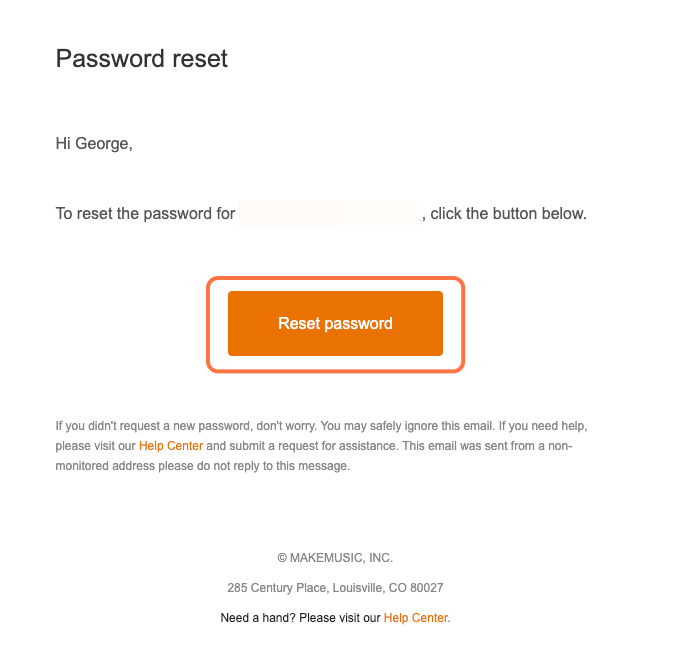Open the footer Help Center link
This screenshot has width=682, height=649.
click(416, 618)
